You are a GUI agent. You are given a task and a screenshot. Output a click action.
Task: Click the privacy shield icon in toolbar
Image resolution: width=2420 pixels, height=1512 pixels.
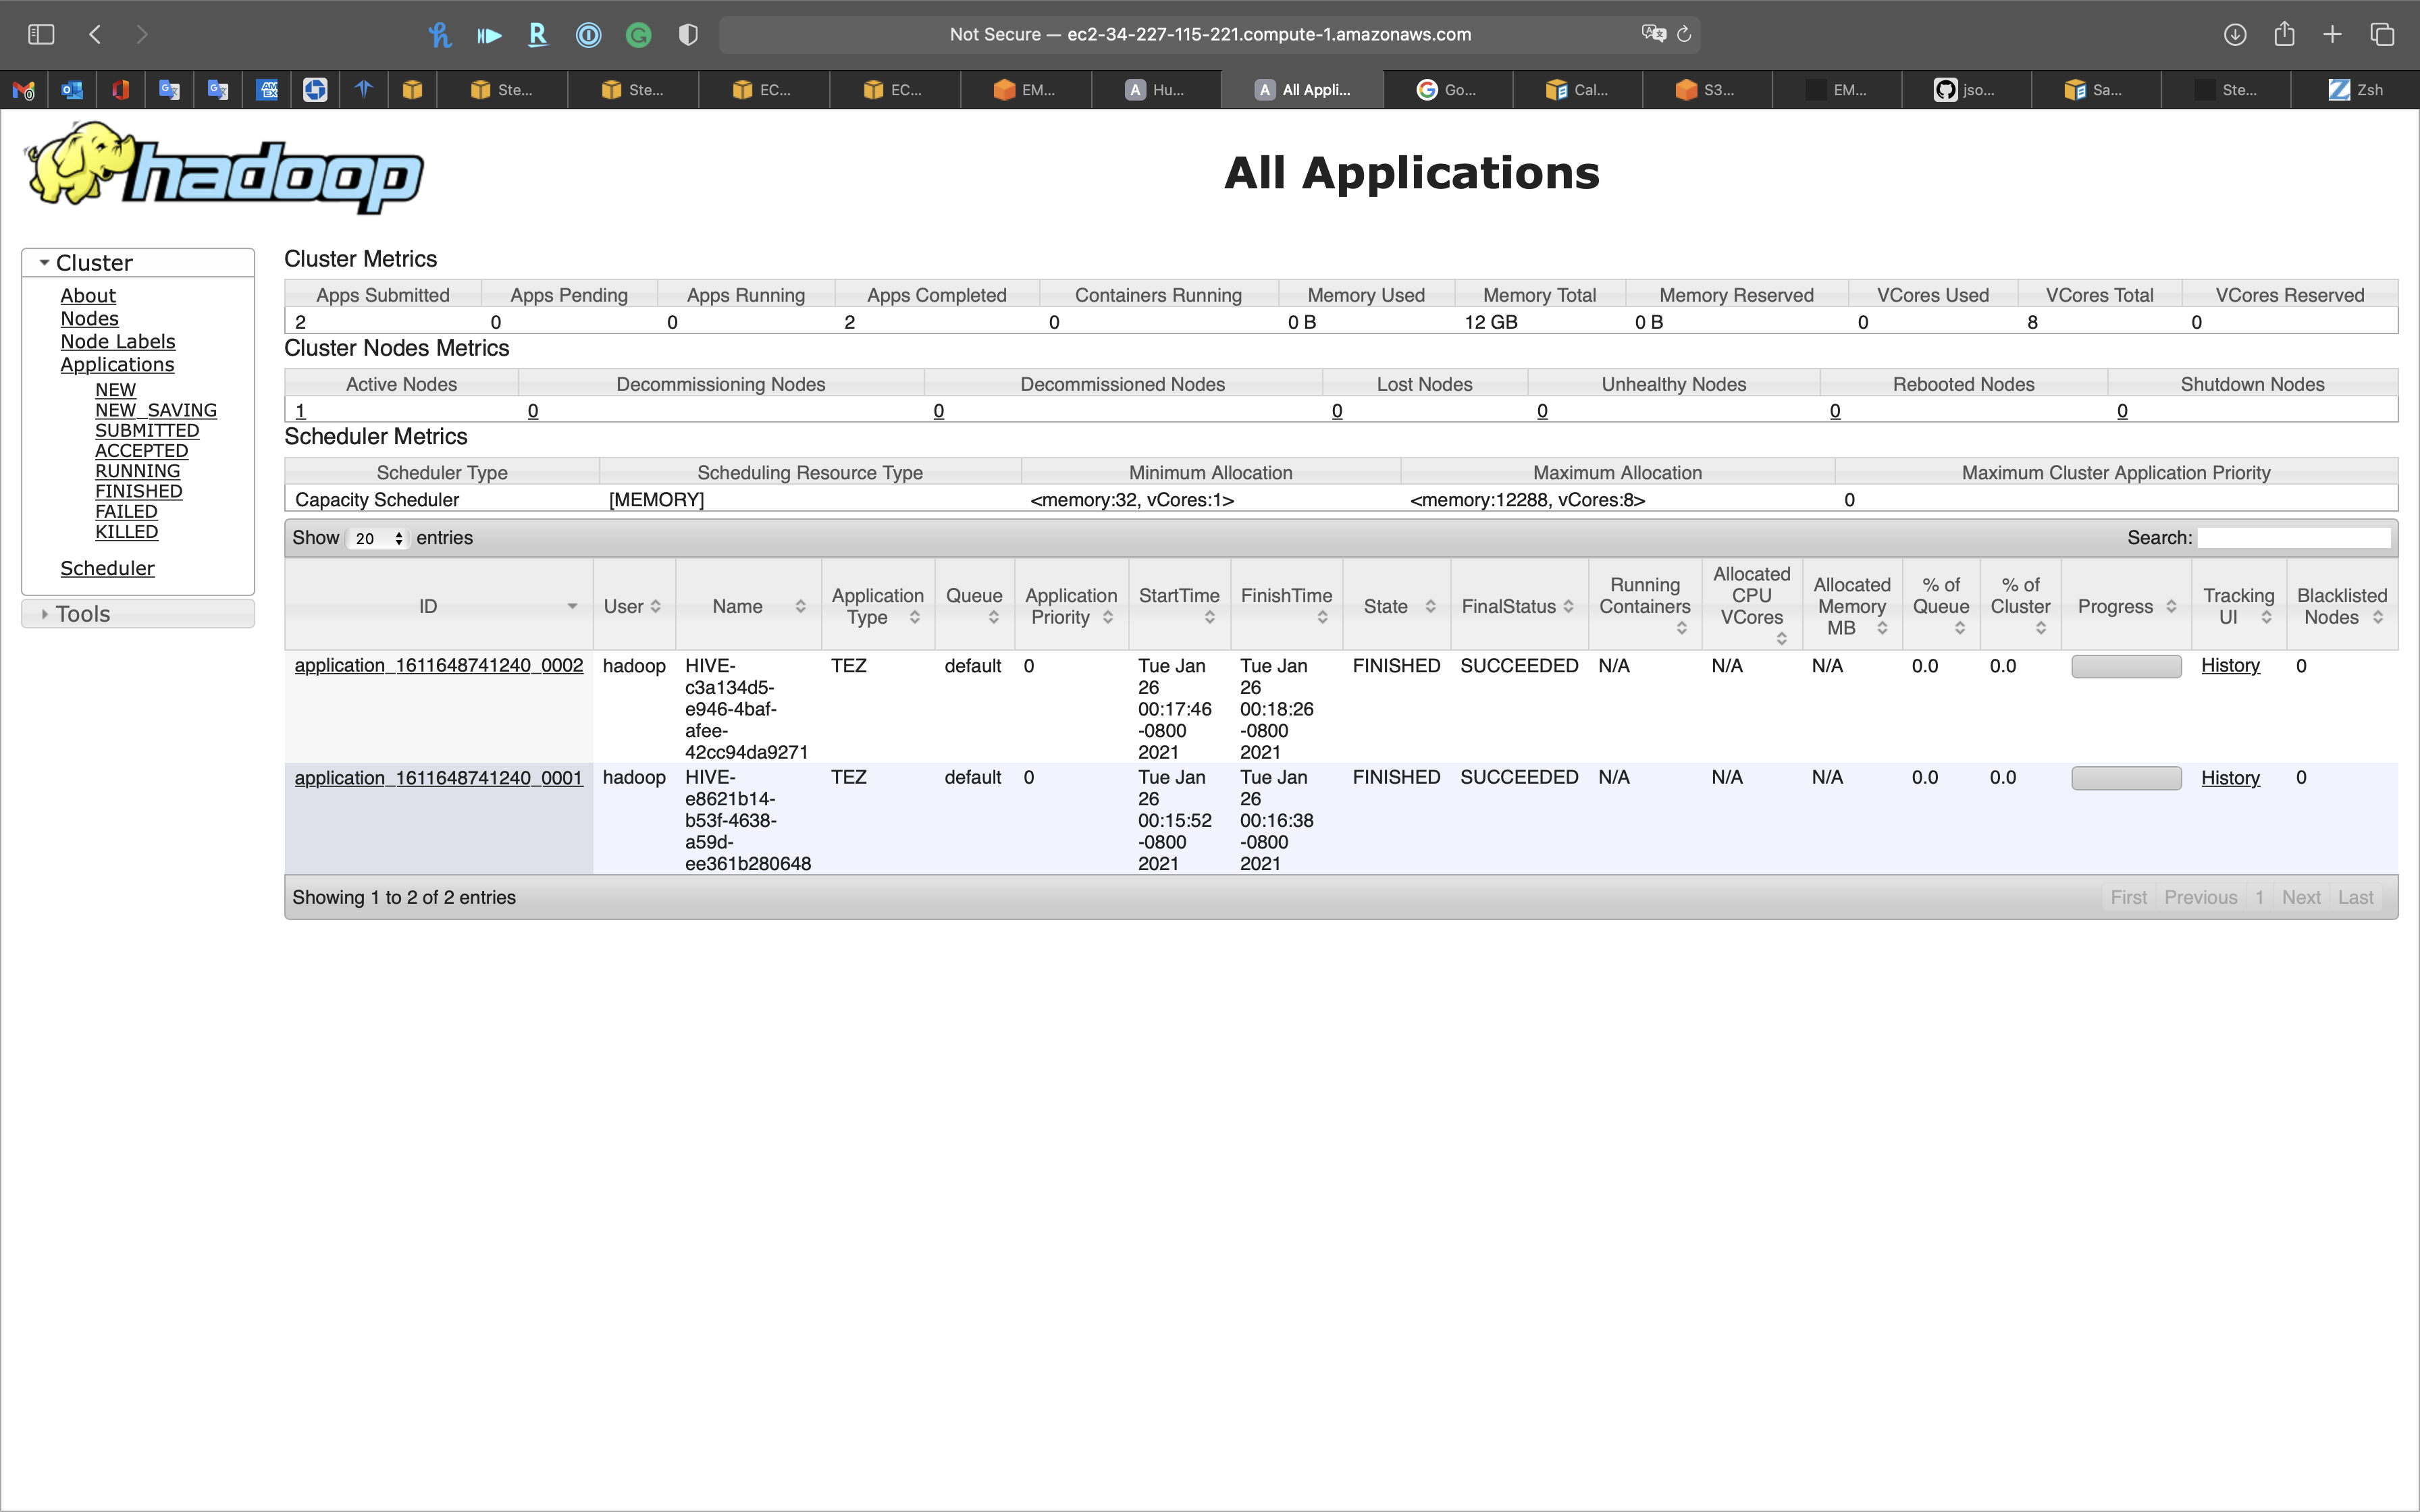688,35
